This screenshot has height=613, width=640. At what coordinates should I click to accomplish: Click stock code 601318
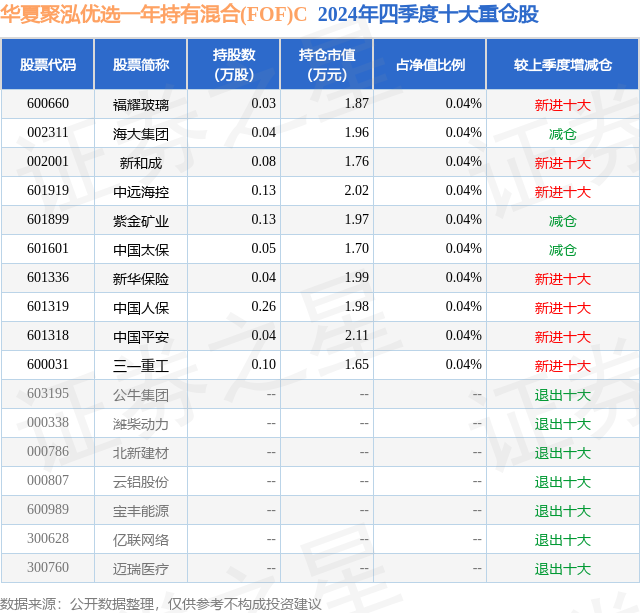(48, 335)
